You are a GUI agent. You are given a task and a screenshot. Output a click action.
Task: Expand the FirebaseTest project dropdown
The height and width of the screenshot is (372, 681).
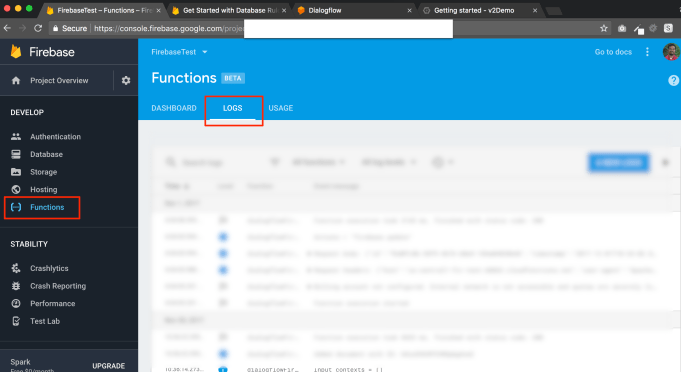179,52
